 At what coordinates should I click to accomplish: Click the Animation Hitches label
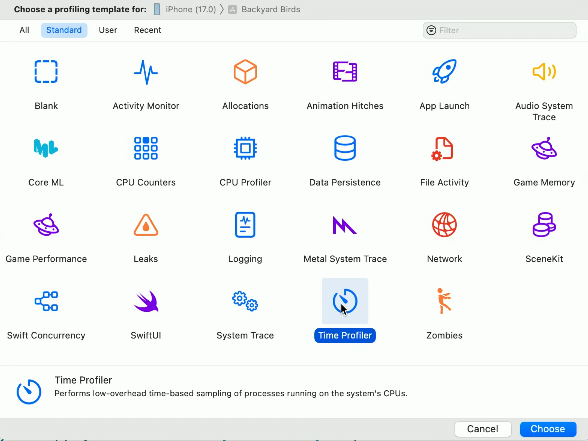point(345,106)
